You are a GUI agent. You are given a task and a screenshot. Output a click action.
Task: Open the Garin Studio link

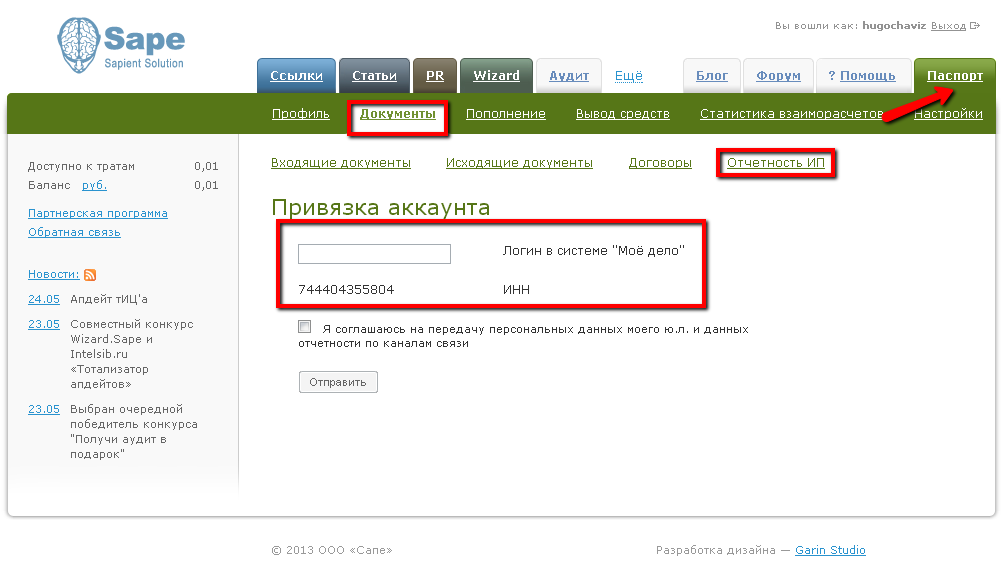[830, 550]
